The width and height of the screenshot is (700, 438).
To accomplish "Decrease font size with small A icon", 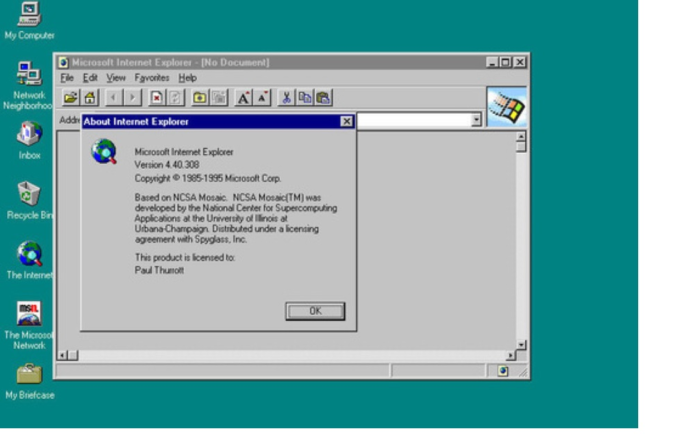I will pyautogui.click(x=262, y=97).
